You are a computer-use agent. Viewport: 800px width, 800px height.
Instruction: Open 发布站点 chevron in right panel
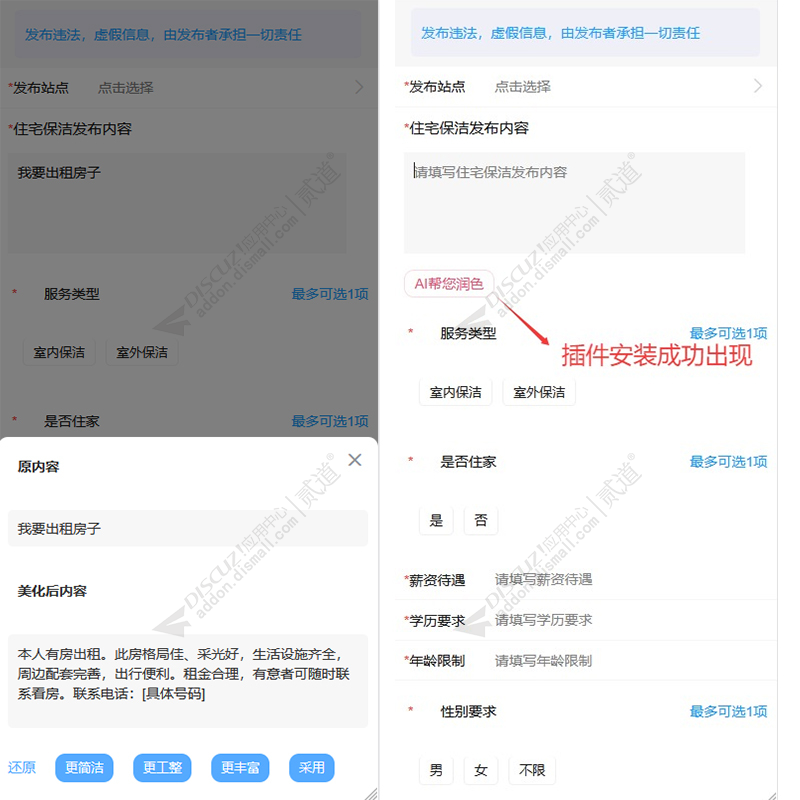pos(758,86)
